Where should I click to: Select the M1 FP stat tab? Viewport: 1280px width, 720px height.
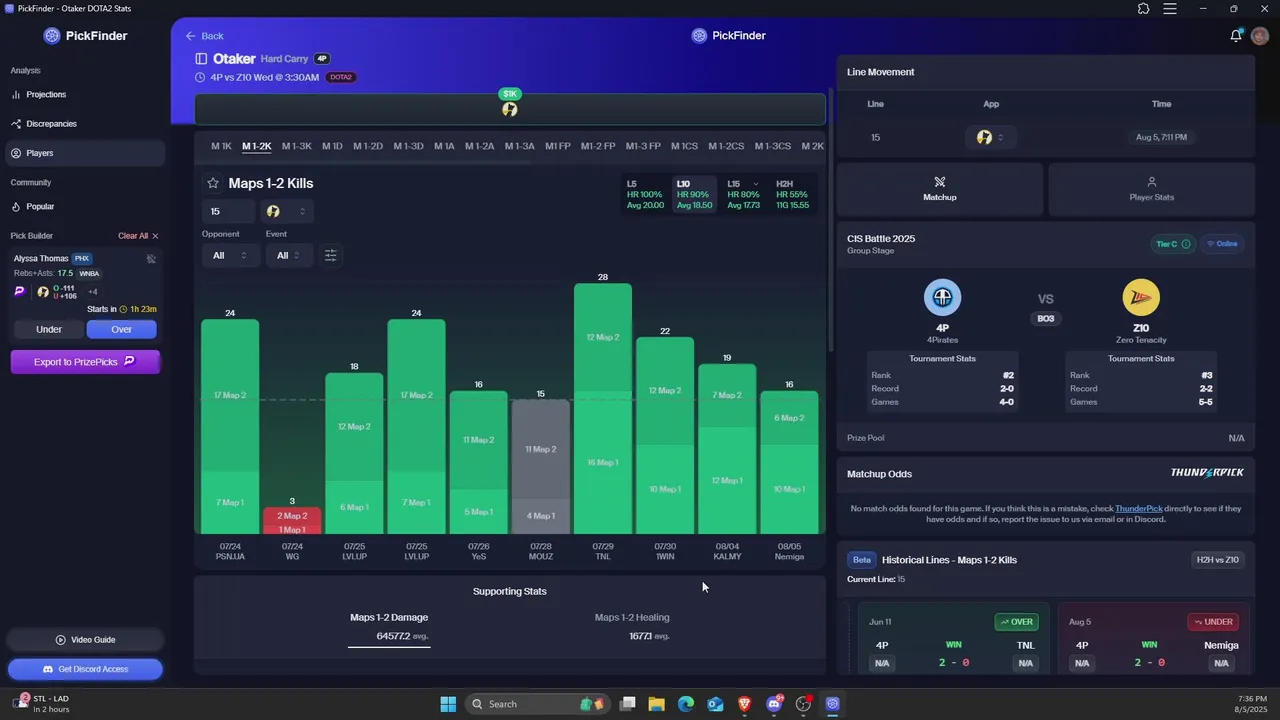[557, 146]
